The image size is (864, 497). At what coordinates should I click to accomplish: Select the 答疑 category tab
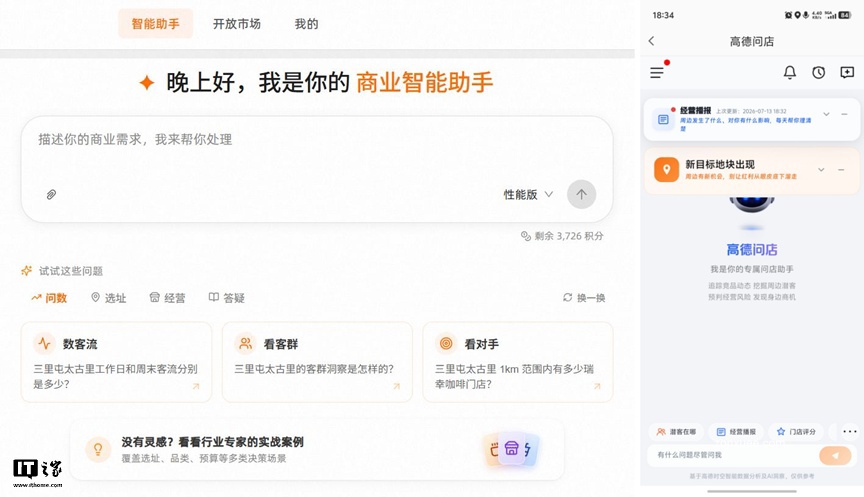pyautogui.click(x=226, y=298)
